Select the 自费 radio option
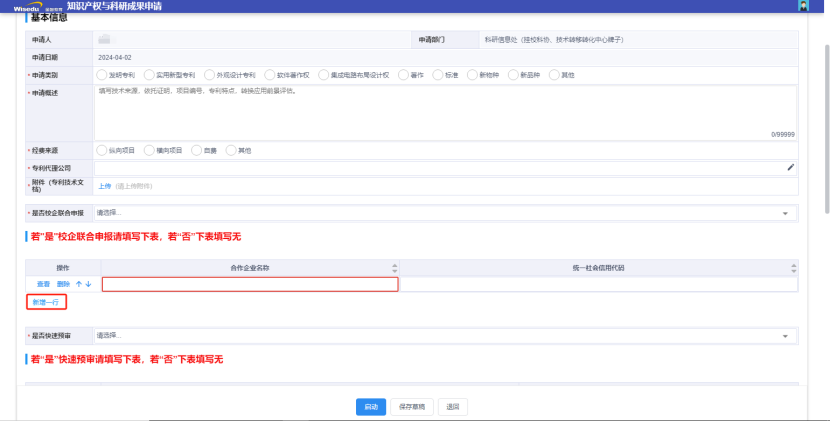 pyautogui.click(x=196, y=150)
